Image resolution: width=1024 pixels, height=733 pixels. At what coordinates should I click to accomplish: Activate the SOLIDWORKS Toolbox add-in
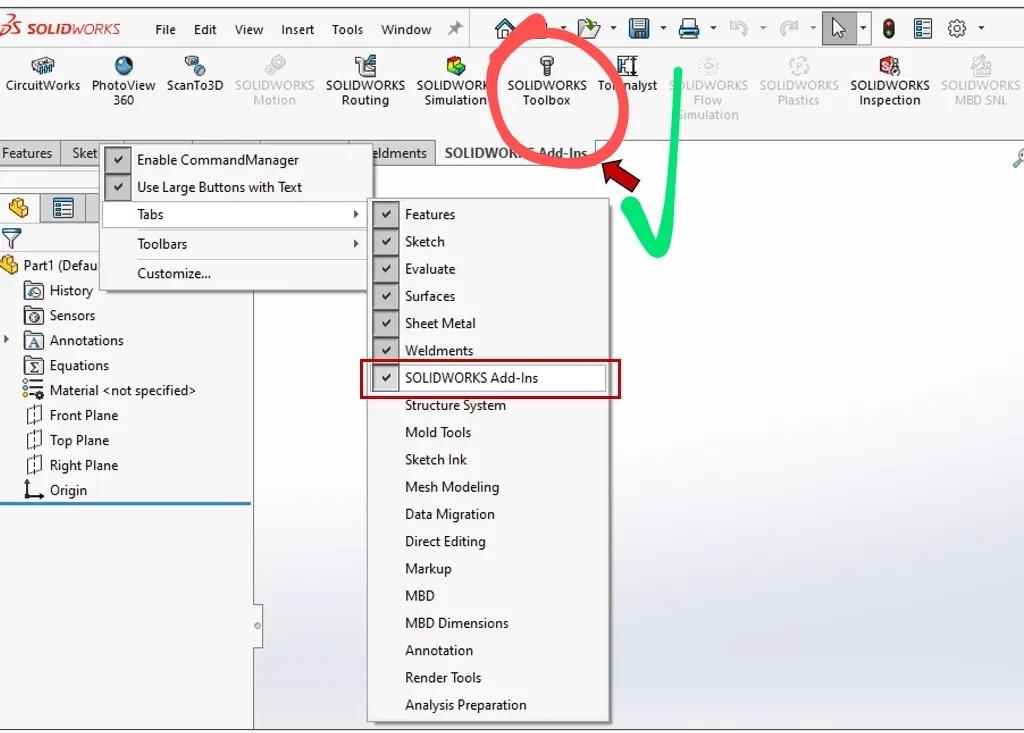[x=547, y=80]
